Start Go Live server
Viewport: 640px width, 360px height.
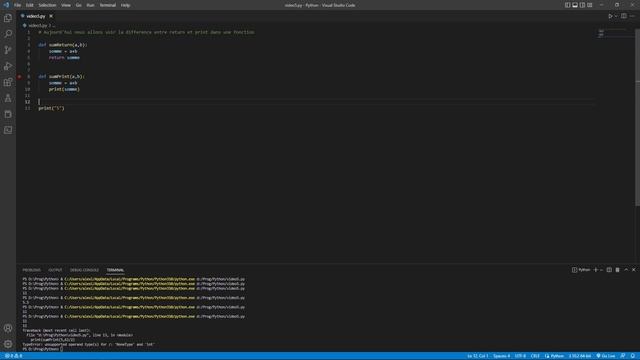tap(606, 356)
